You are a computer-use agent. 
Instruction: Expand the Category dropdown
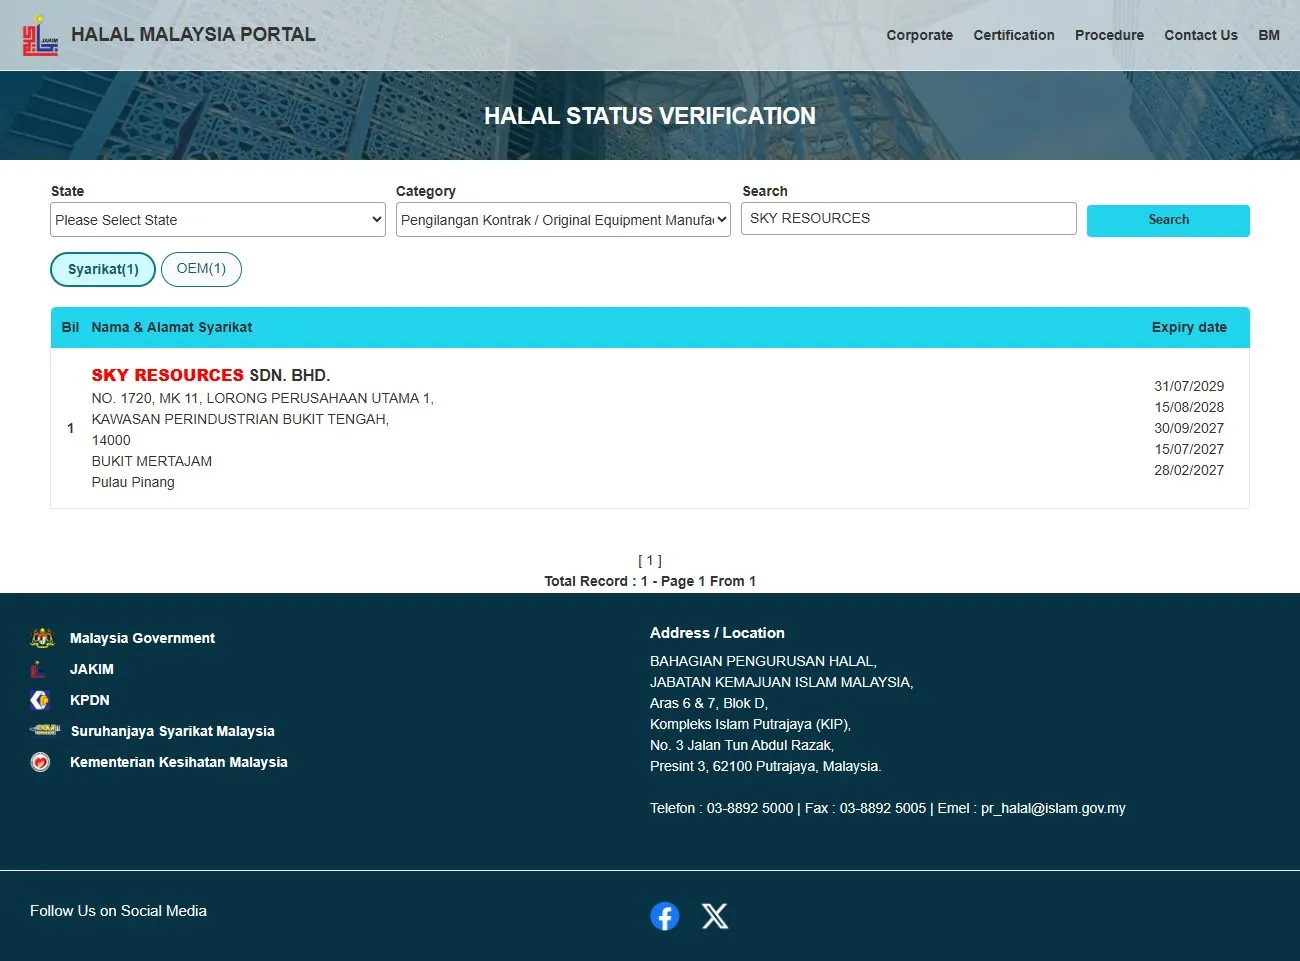[x=564, y=220]
